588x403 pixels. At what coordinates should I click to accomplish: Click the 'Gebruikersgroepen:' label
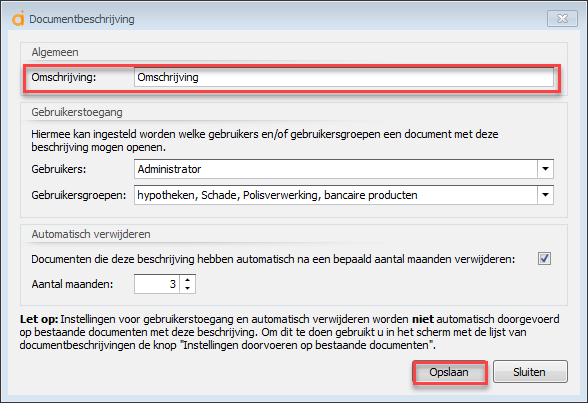pos(79,195)
